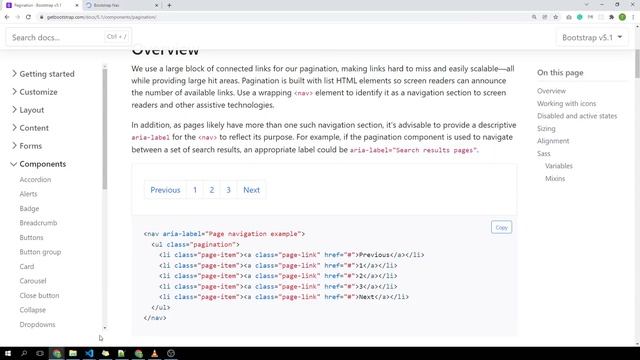Open the Bootstrap v5.1 version dropdown

pyautogui.click(x=592, y=38)
